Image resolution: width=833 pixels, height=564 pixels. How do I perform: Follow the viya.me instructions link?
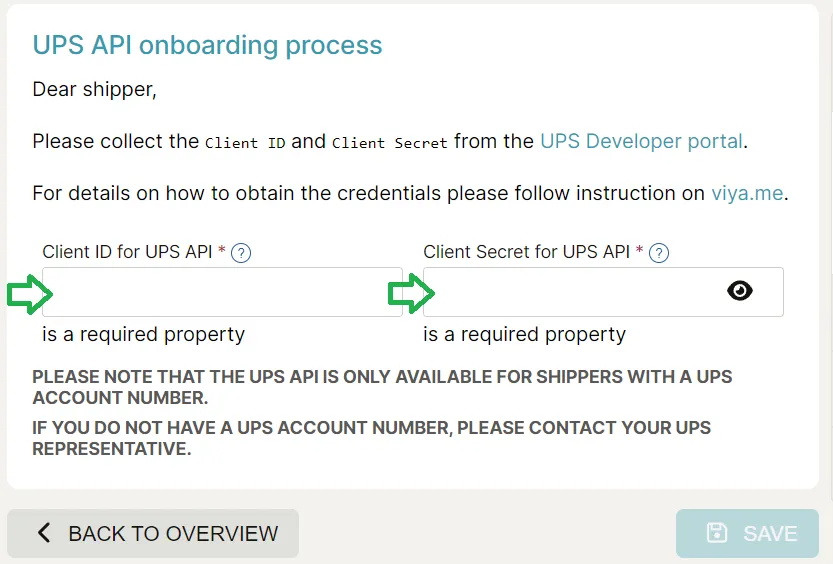point(747,193)
